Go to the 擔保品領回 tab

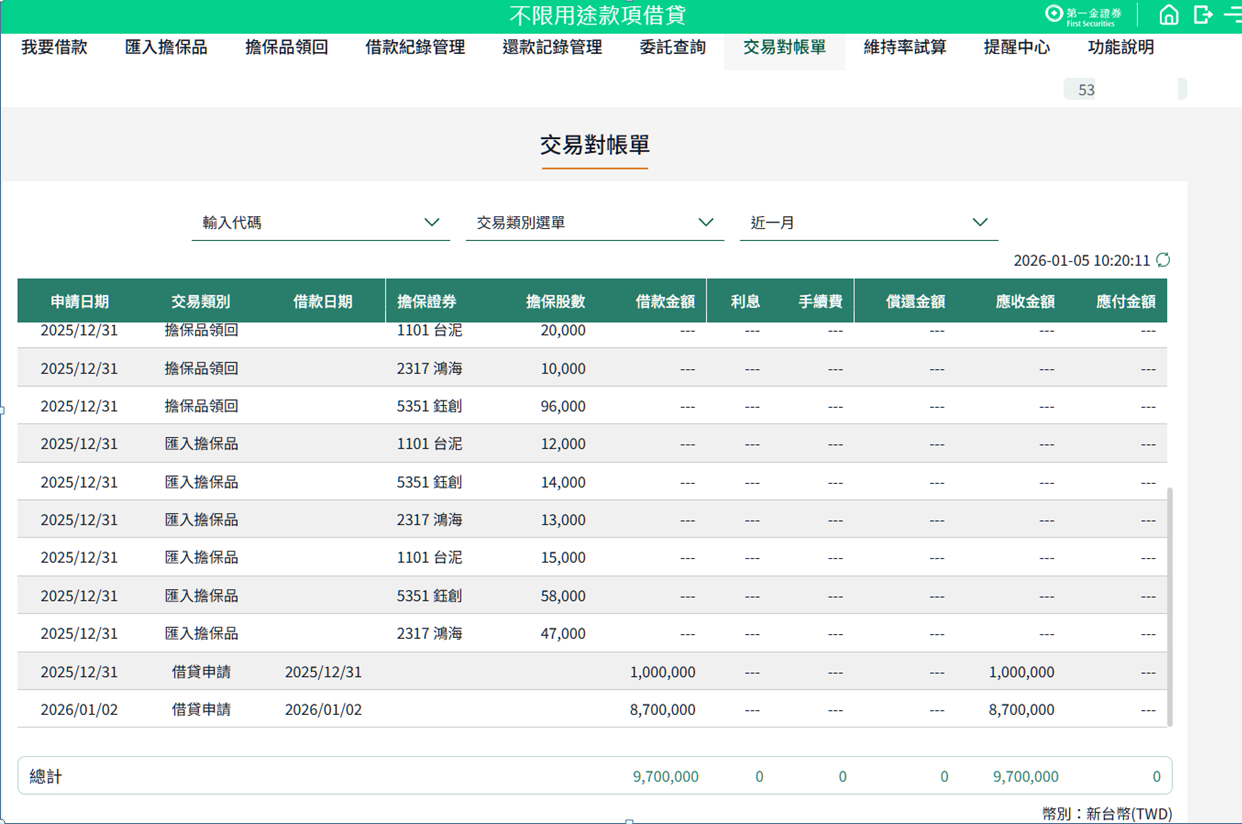286,47
